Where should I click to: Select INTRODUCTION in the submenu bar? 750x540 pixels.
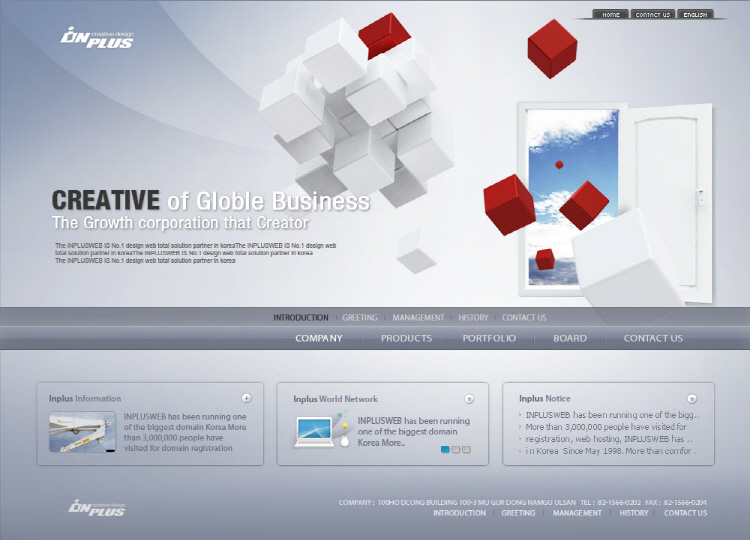[x=301, y=318]
